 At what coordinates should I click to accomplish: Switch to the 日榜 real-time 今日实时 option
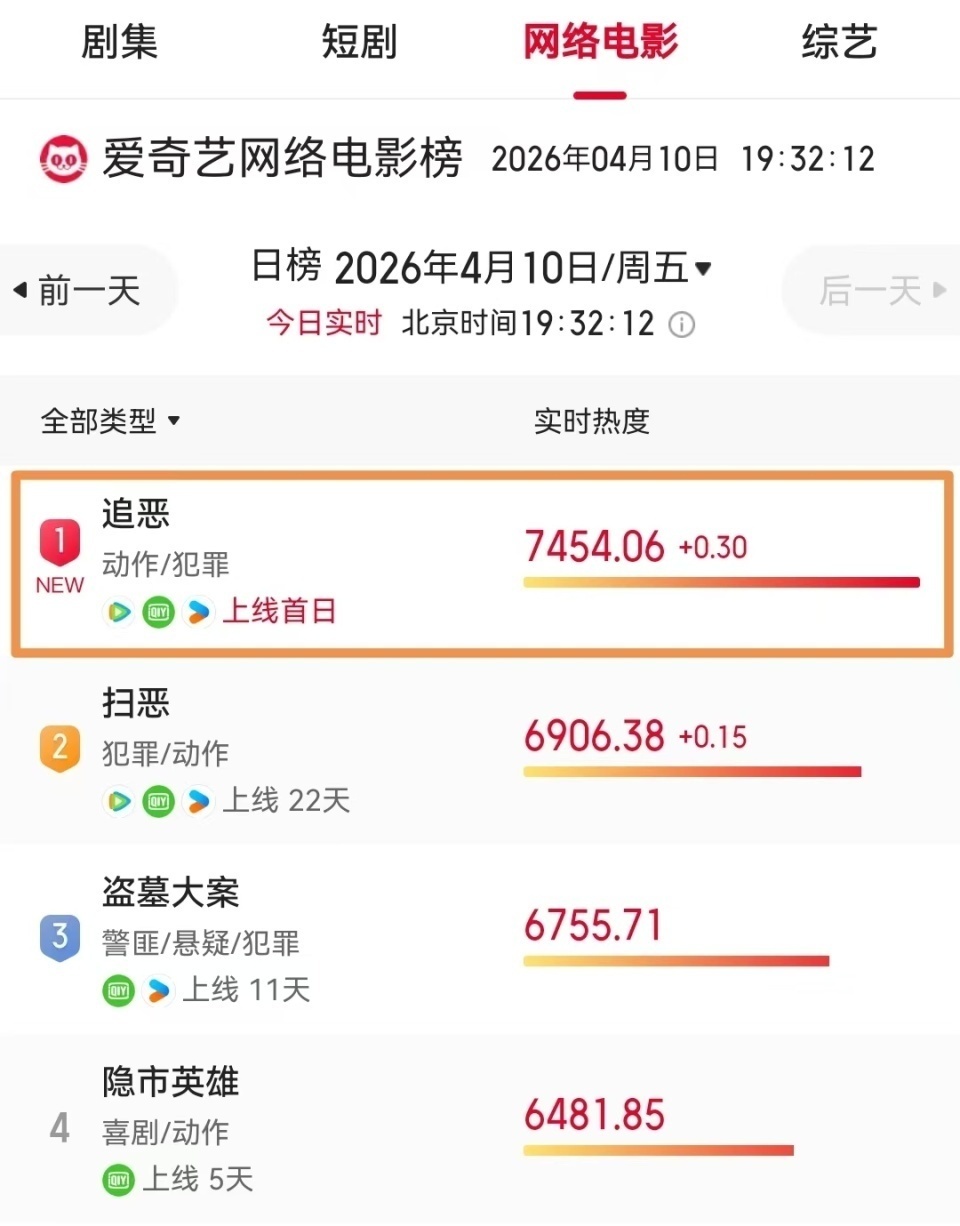click(323, 324)
